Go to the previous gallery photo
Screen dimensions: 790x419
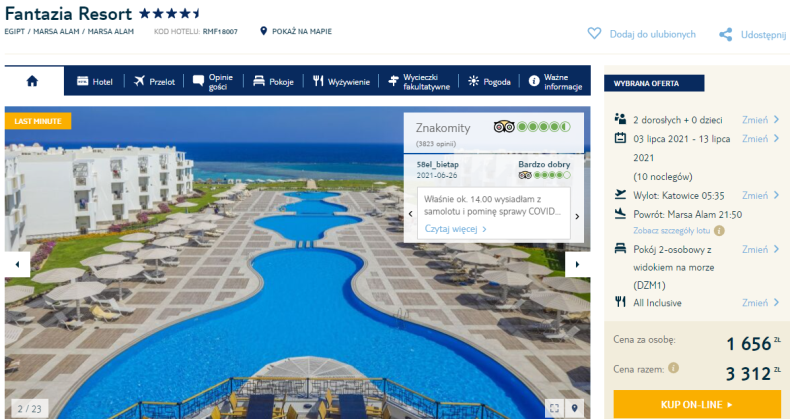[17, 264]
